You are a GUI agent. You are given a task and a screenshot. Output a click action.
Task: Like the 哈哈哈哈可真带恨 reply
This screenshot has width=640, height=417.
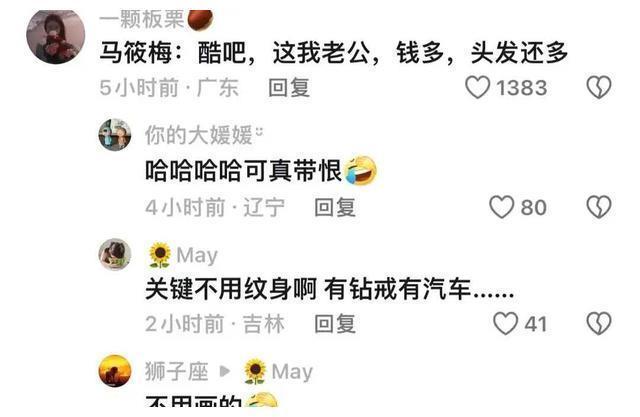(501, 207)
